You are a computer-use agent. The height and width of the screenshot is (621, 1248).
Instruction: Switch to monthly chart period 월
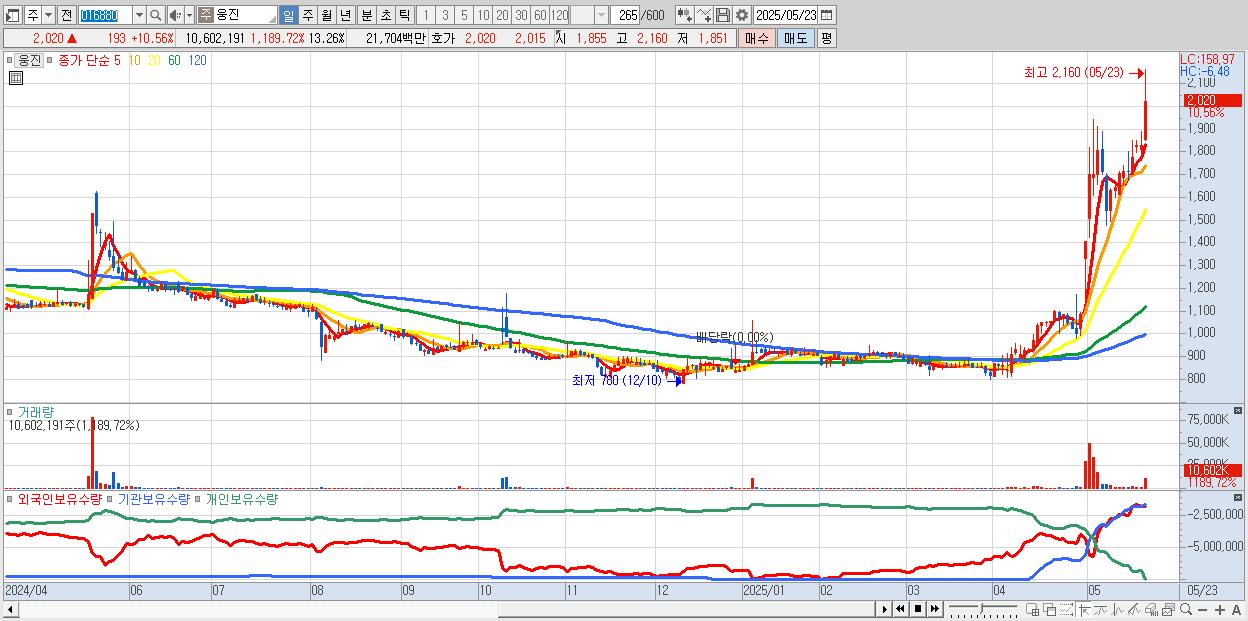point(326,15)
